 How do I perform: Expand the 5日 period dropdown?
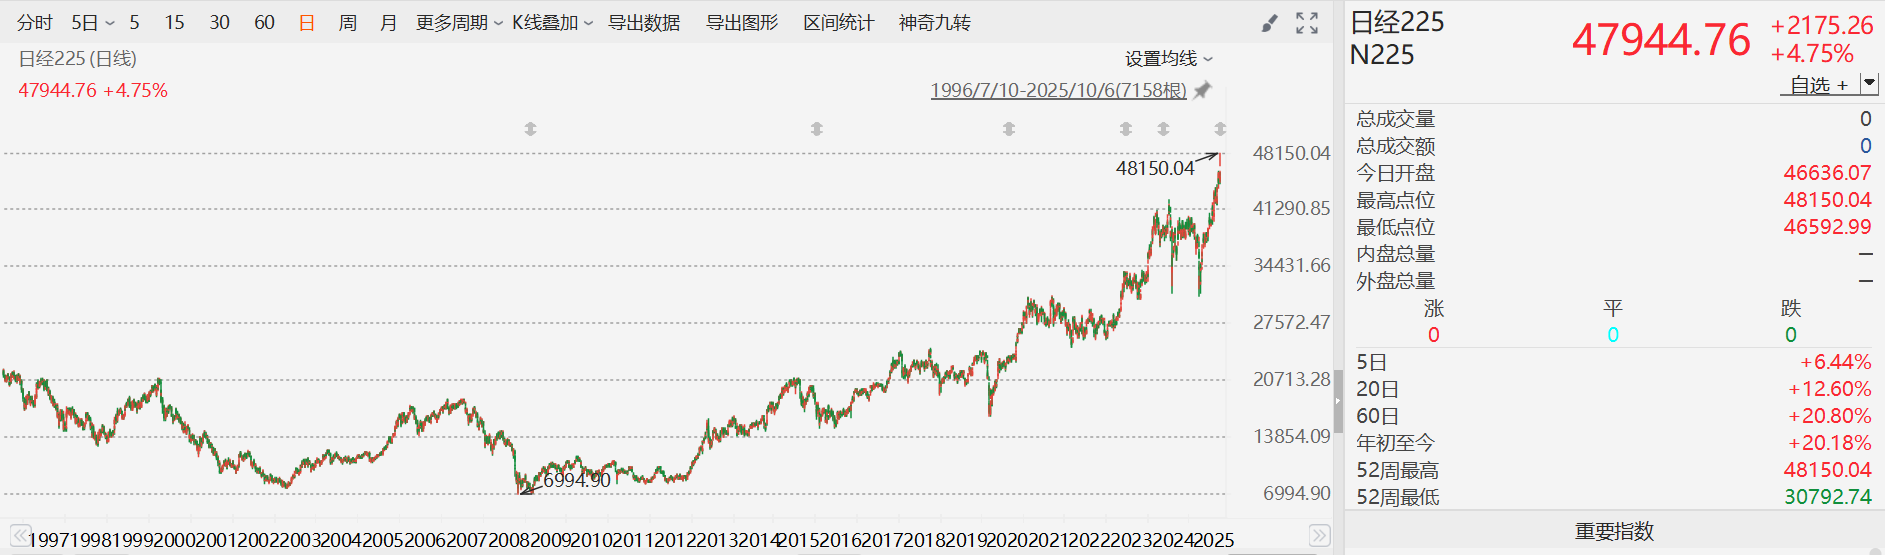point(110,23)
